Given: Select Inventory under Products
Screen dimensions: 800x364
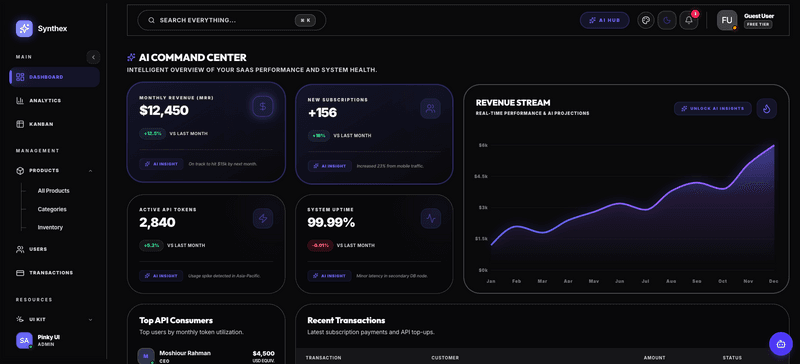Looking at the screenshot, I should click(x=50, y=227).
